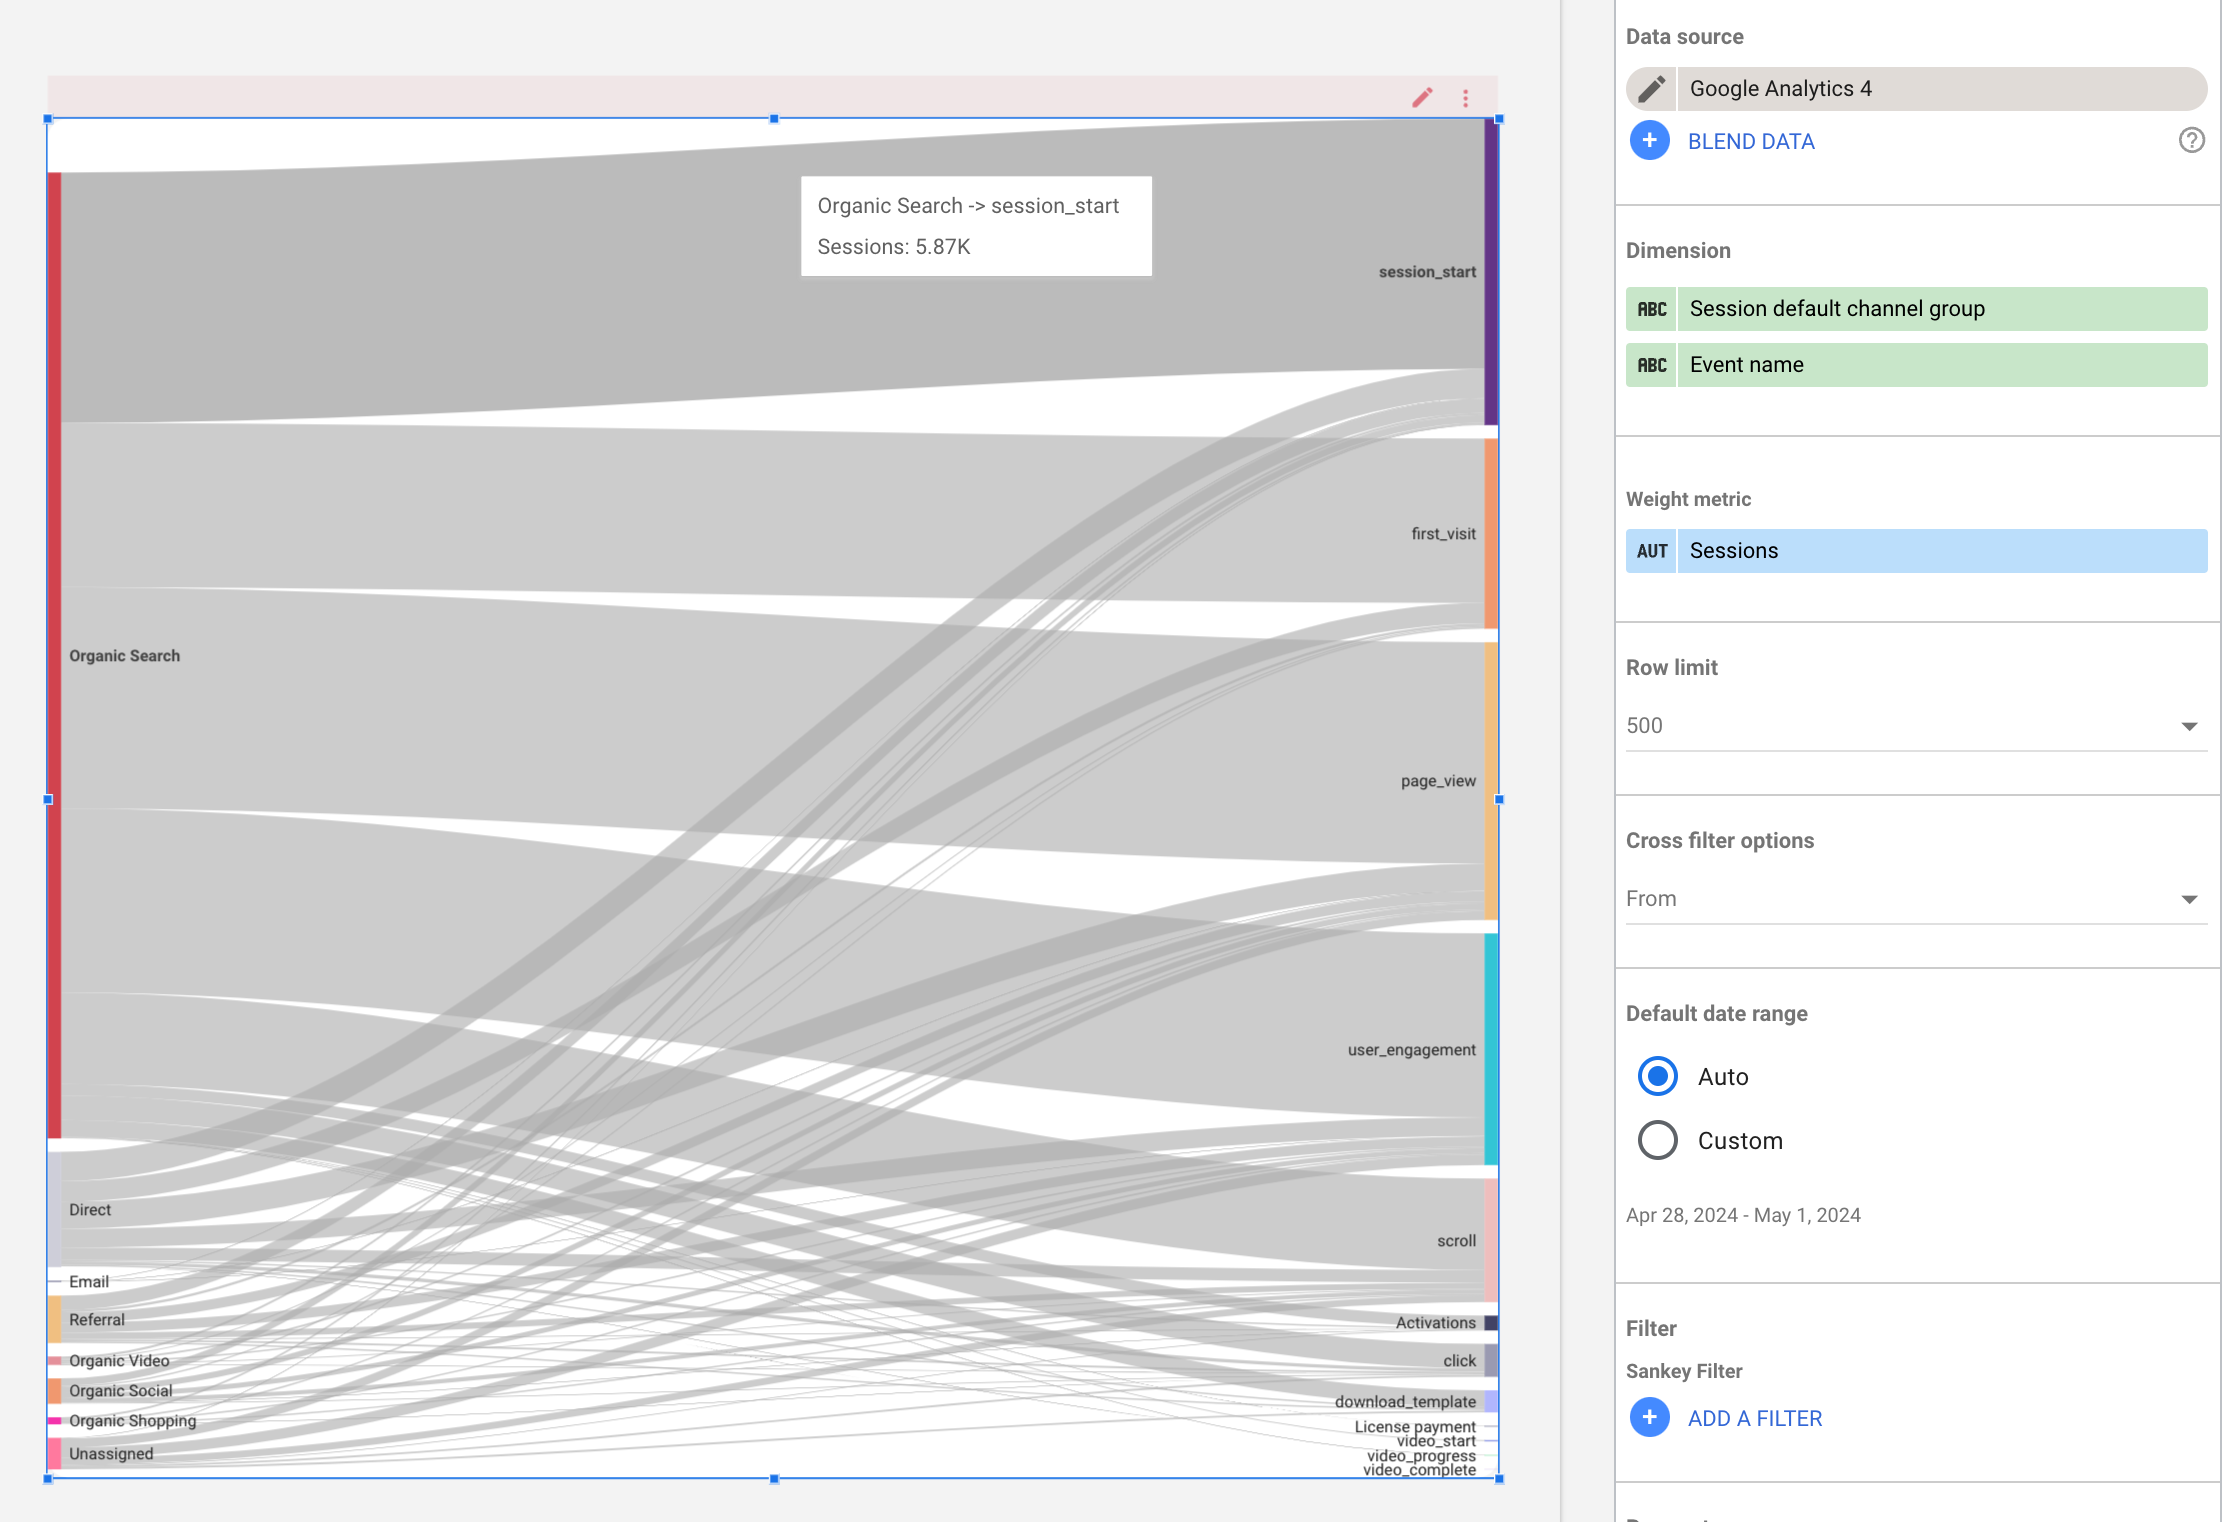Click the pink scroll node bar
Viewport: 2224px width, 1522px height.
pyautogui.click(x=1491, y=1240)
